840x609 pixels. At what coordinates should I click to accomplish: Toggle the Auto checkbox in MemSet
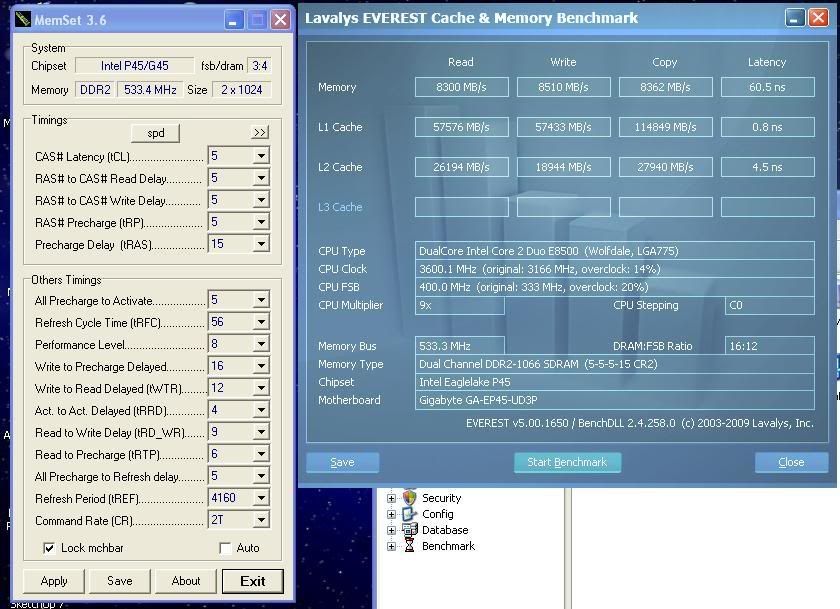(226, 548)
